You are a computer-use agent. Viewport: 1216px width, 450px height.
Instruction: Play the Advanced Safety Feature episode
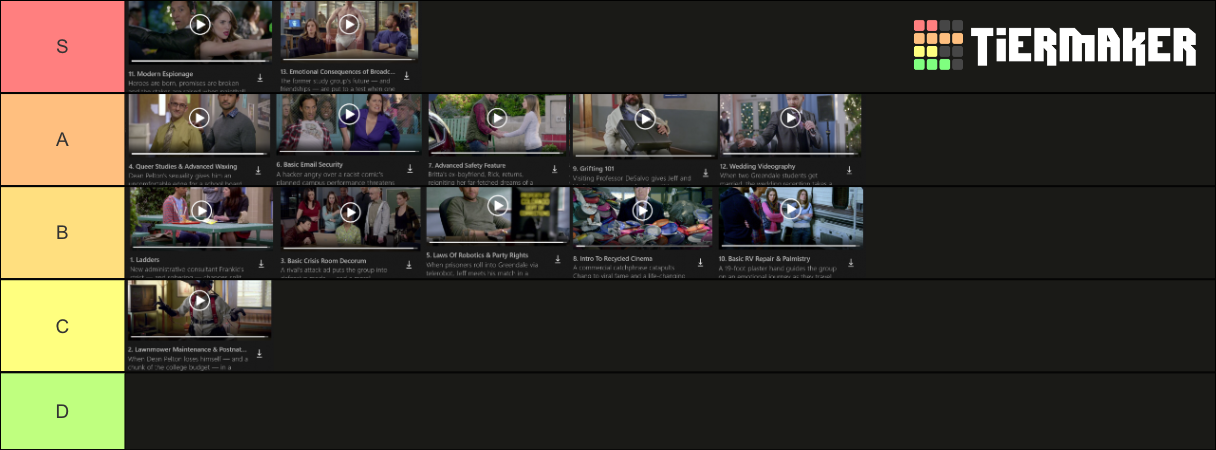point(496,117)
